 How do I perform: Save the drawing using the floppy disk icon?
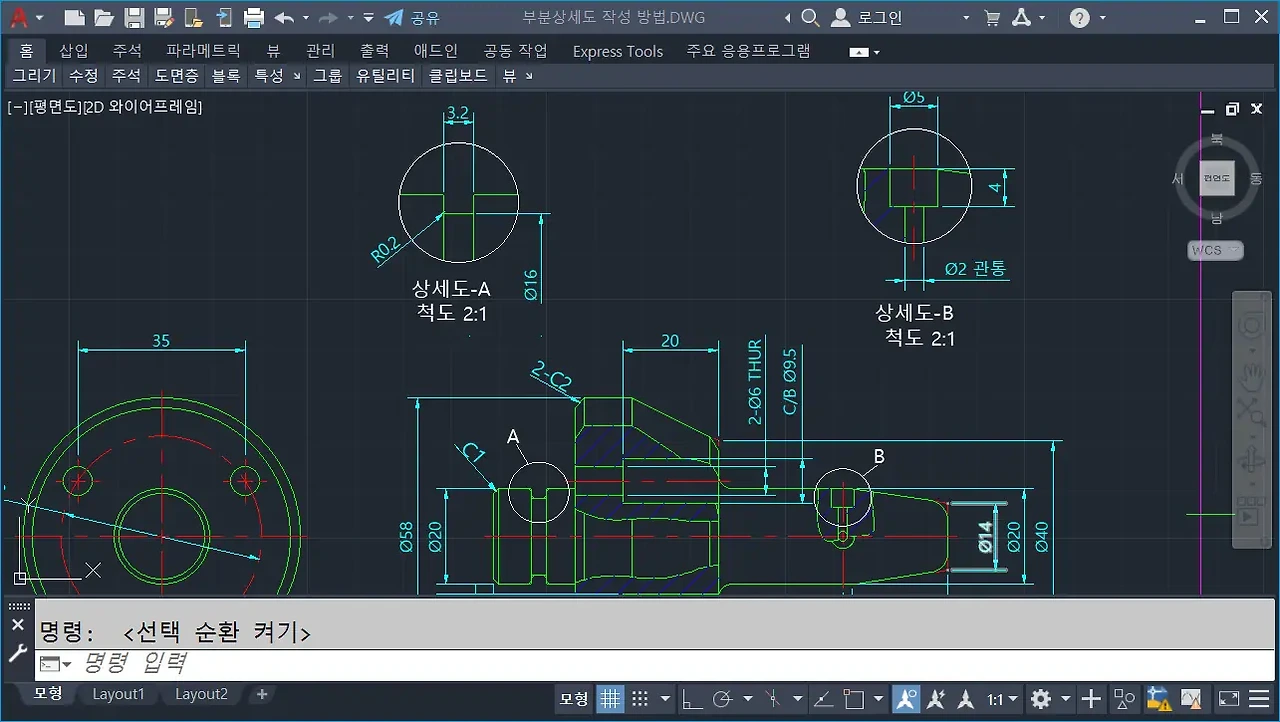[134, 17]
